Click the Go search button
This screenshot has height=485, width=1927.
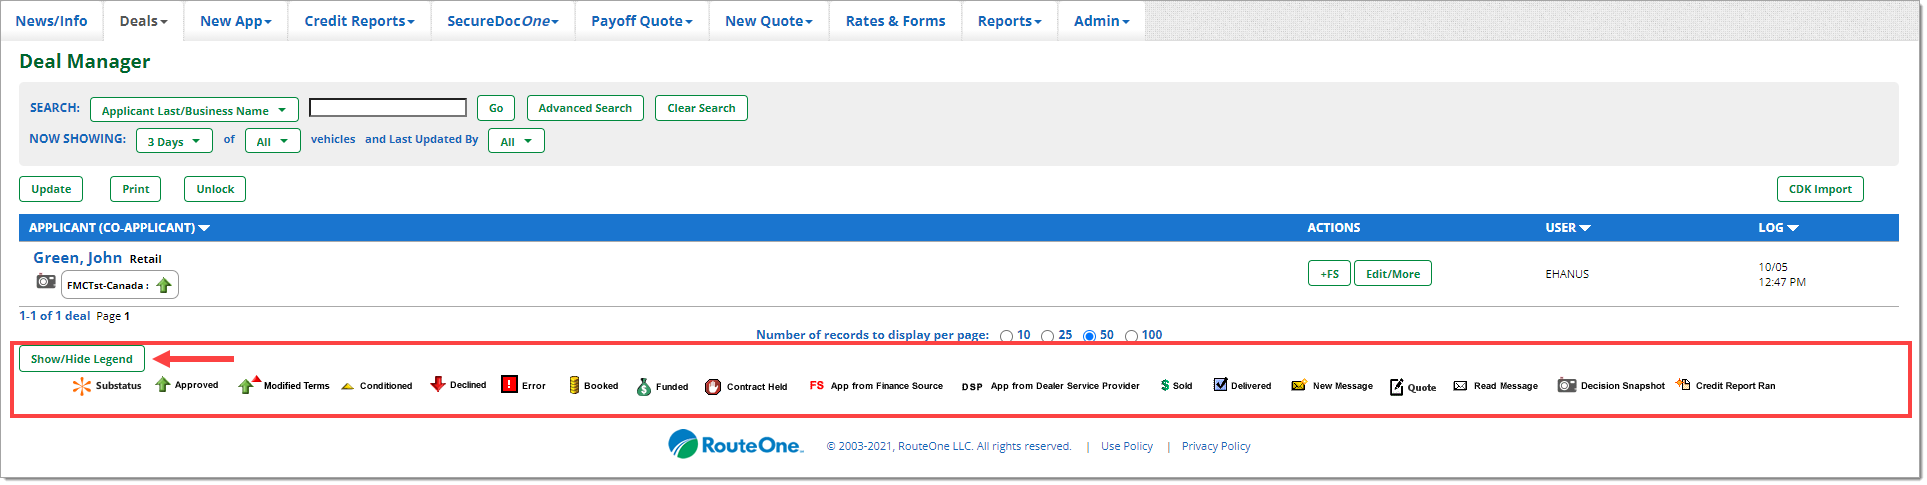(x=496, y=108)
